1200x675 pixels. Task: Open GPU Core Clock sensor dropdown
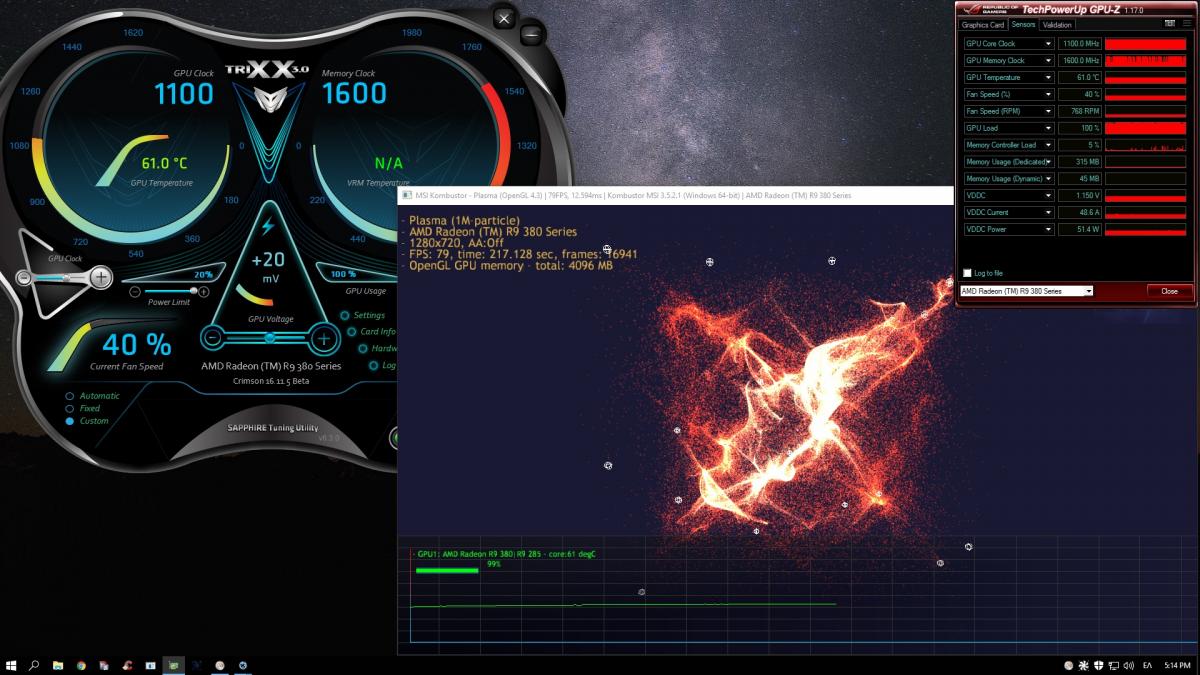pos(1049,44)
